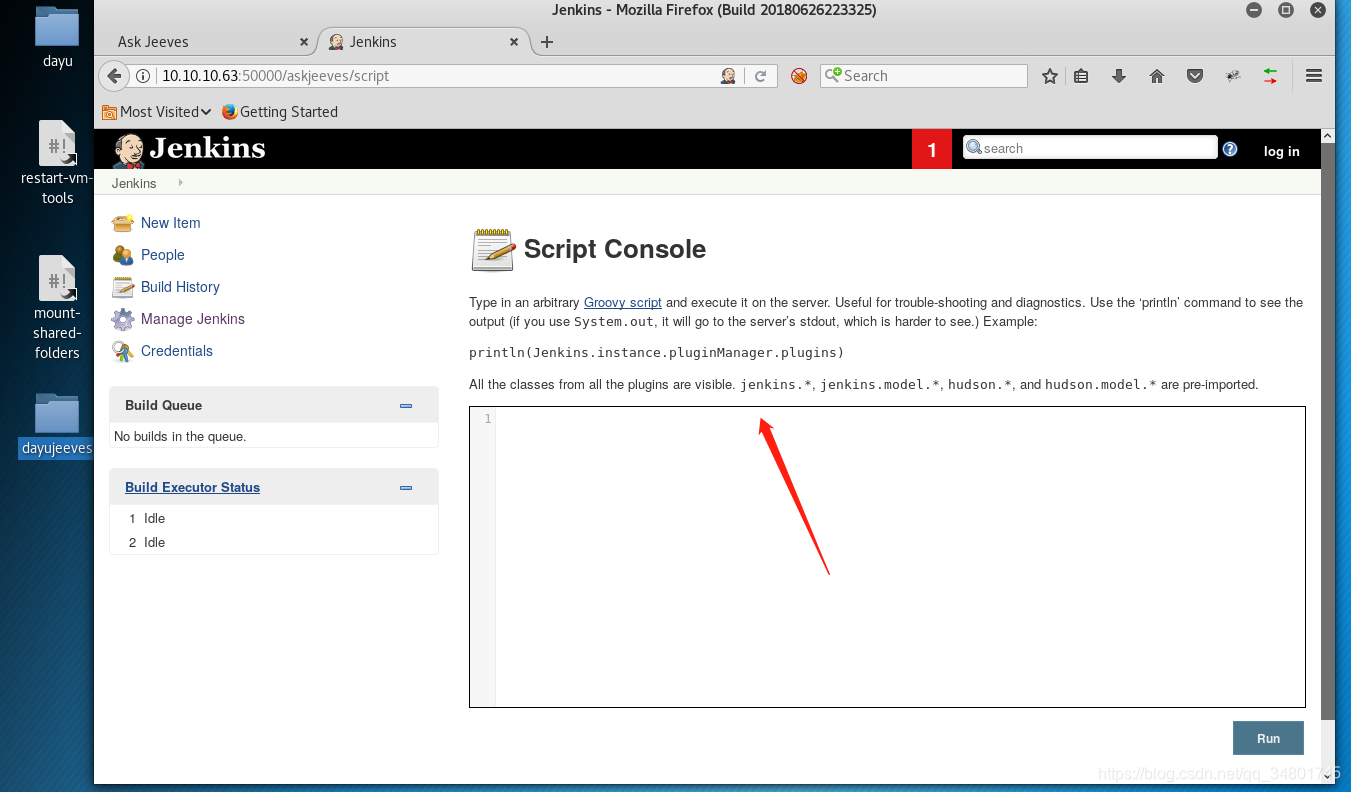Switch to the Jenkins tab

click(423, 42)
